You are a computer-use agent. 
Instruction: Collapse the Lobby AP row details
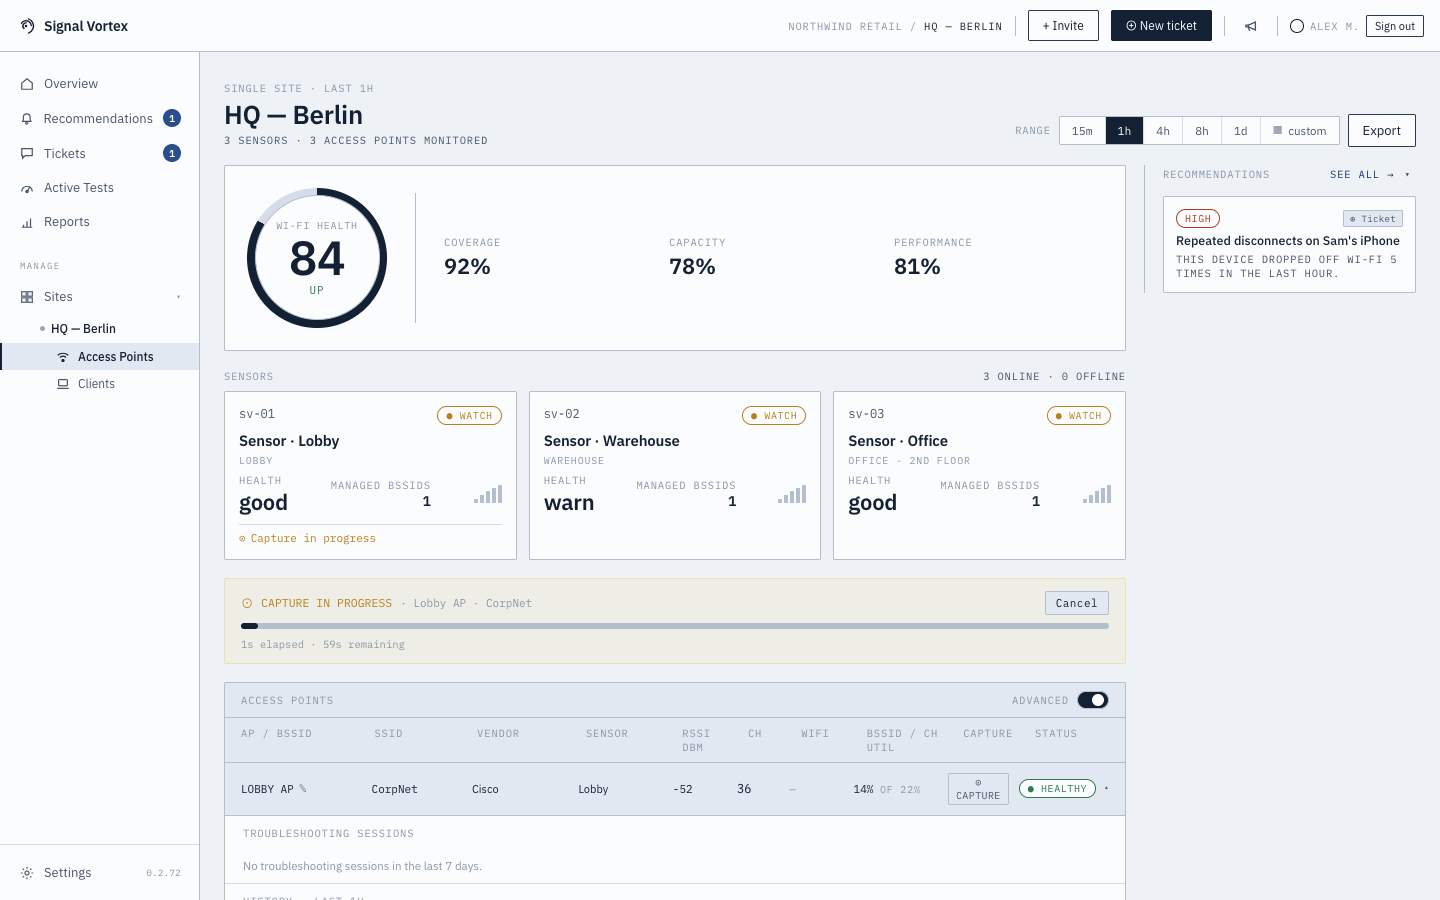click(x=1106, y=789)
